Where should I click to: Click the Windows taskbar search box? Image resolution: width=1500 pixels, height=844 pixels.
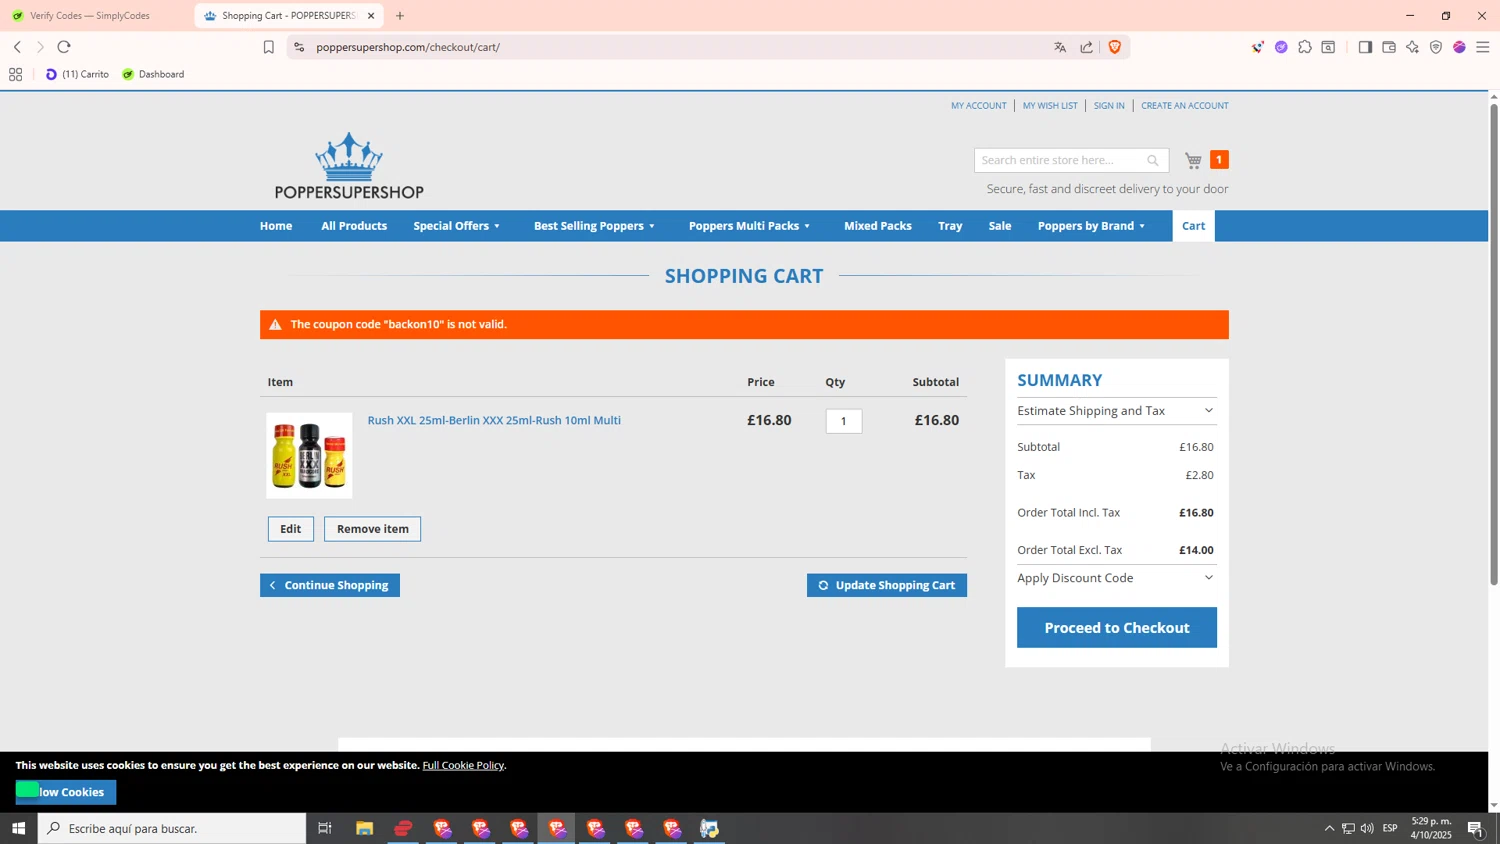coord(172,828)
